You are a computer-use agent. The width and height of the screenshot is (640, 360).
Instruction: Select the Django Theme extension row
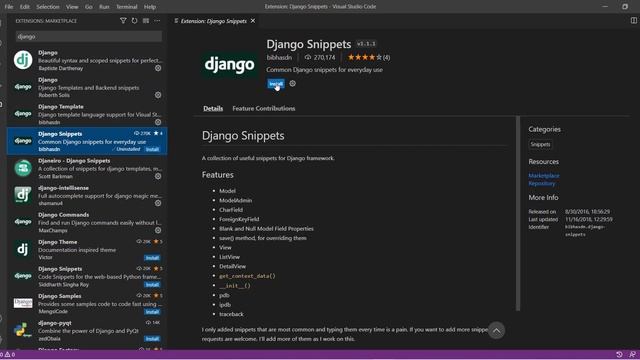click(x=87, y=249)
